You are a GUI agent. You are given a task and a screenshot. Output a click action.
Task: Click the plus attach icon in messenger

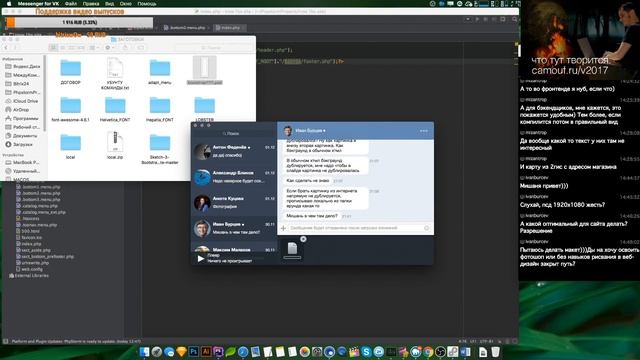click(283, 228)
